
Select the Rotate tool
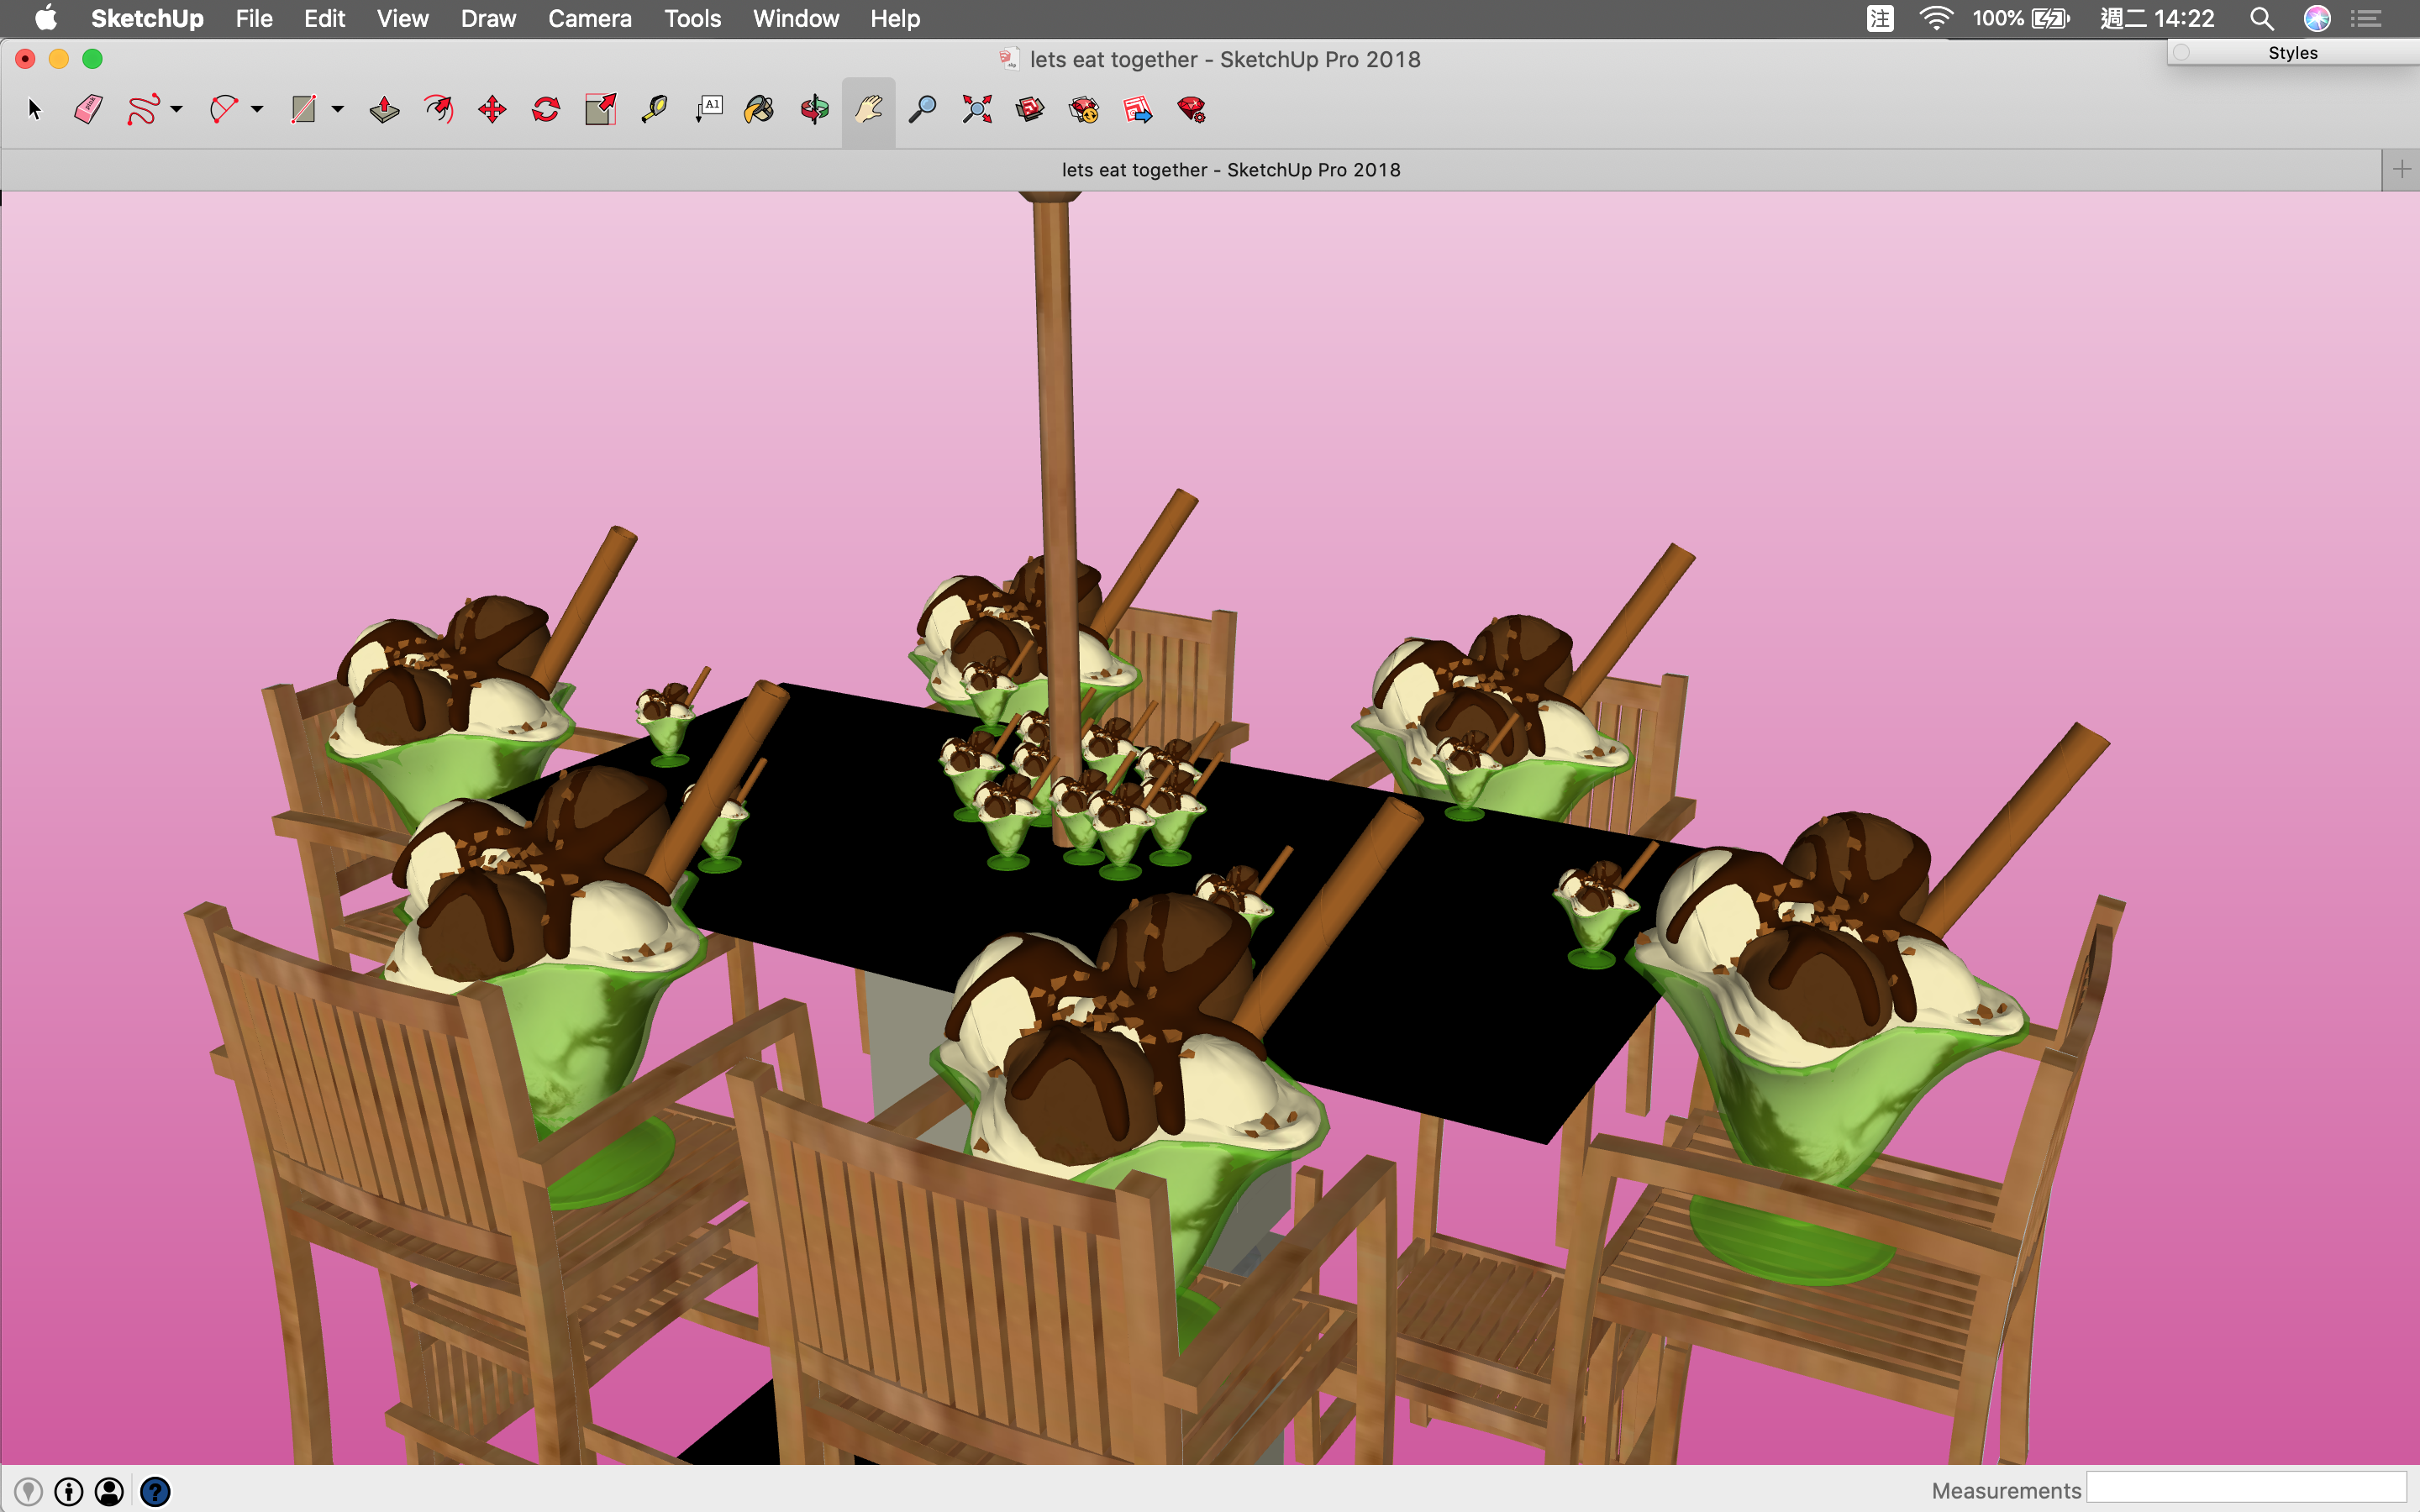tap(546, 109)
